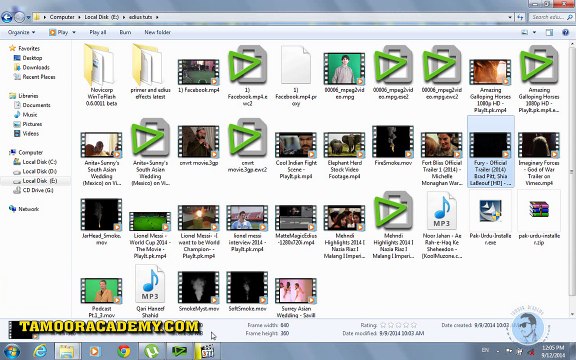Viewport: 576px width, 360px height.
Task: Select the Podcast Pt.1_3.mov green screen thumbnail
Action: pos(101,291)
